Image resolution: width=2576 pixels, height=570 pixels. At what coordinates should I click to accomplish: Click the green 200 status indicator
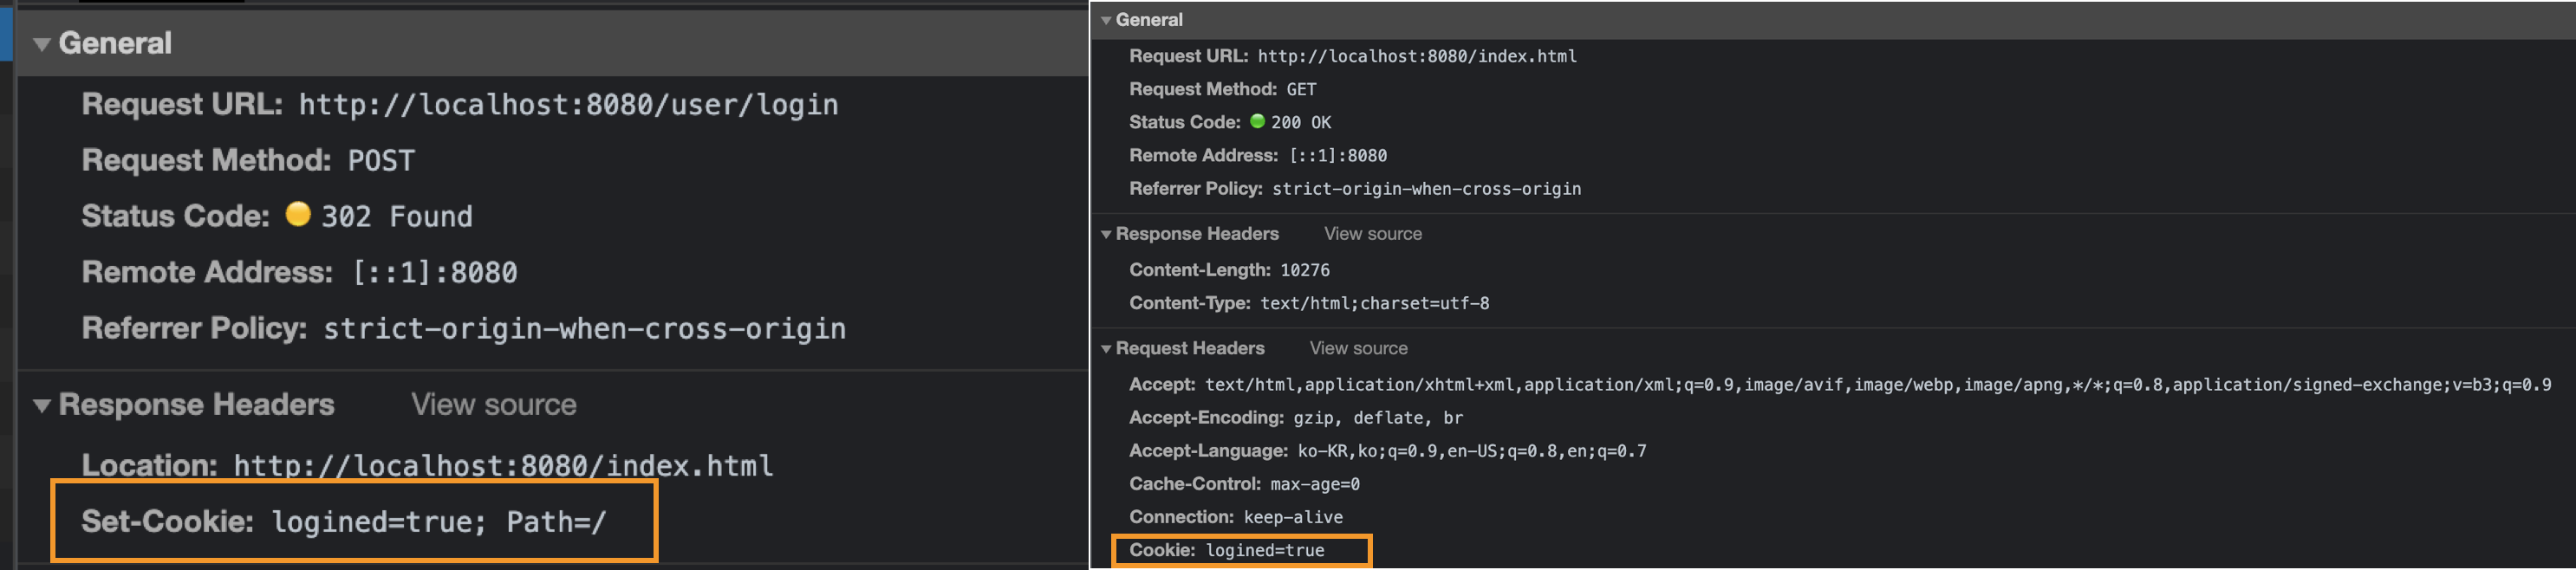[1257, 121]
